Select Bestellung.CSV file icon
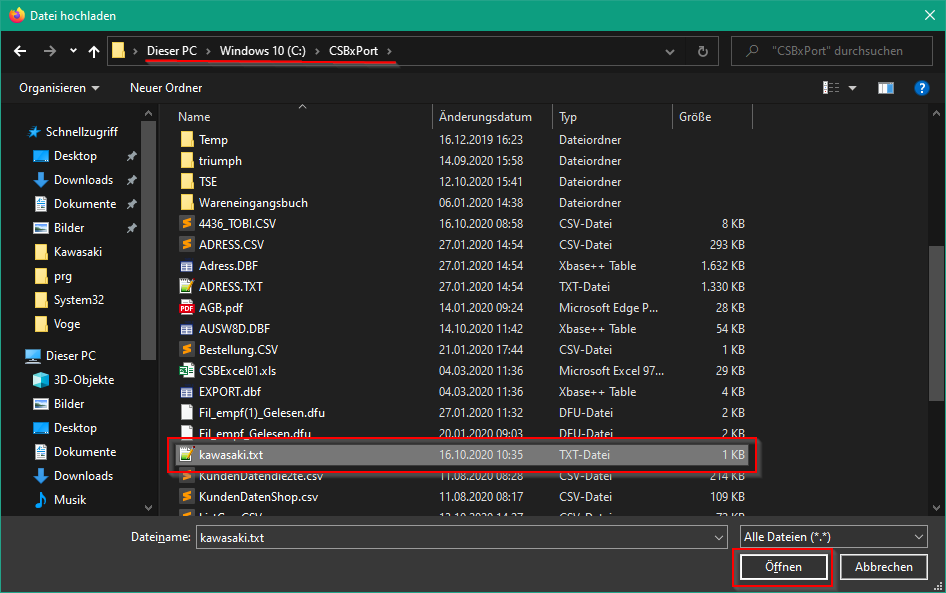946x593 pixels. point(187,349)
